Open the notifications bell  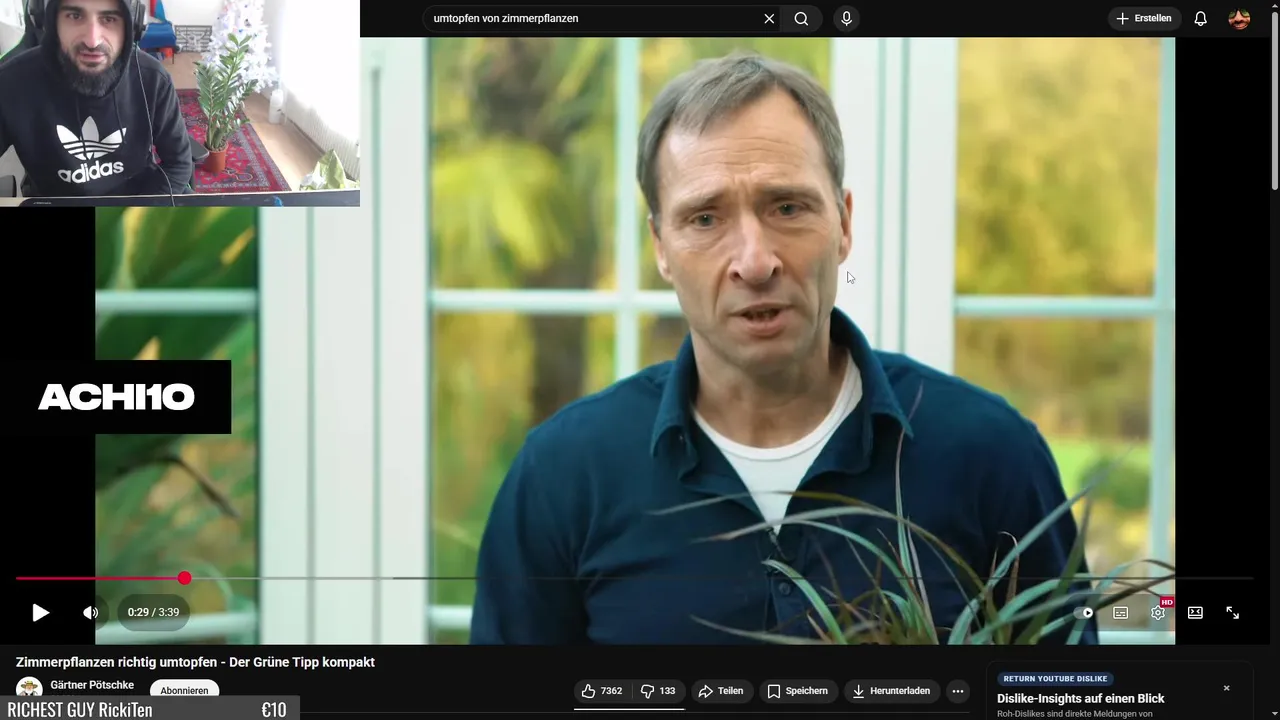point(1201,18)
